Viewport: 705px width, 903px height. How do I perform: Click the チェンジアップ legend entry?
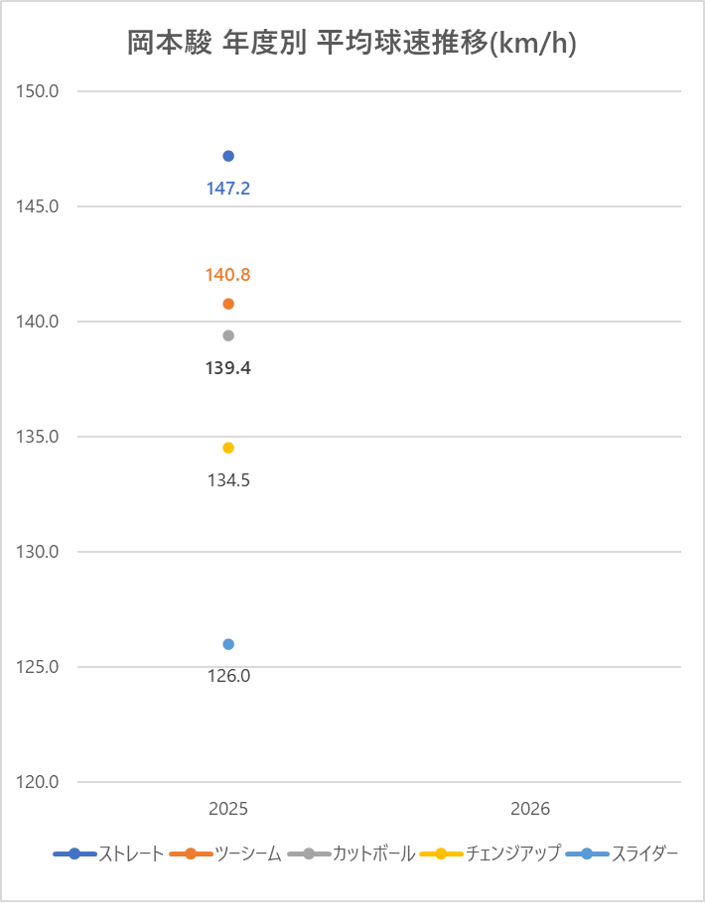pos(490,854)
